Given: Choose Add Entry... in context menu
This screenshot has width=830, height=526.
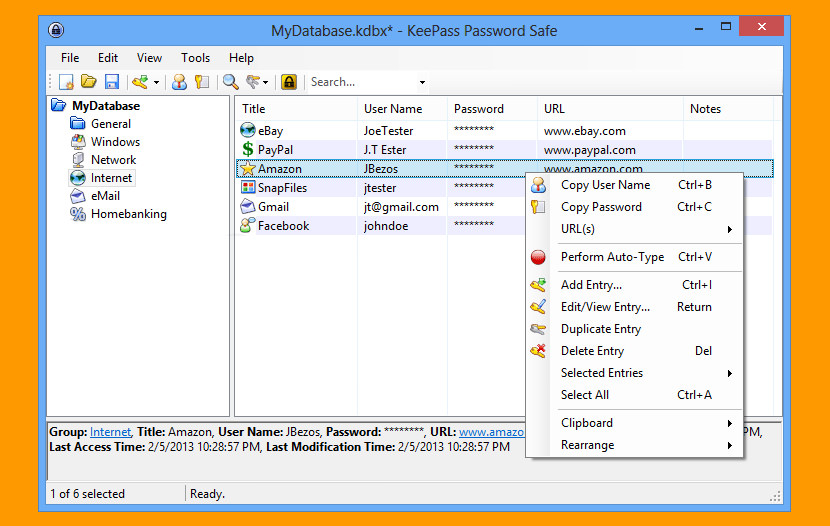Looking at the screenshot, I should (635, 285).
